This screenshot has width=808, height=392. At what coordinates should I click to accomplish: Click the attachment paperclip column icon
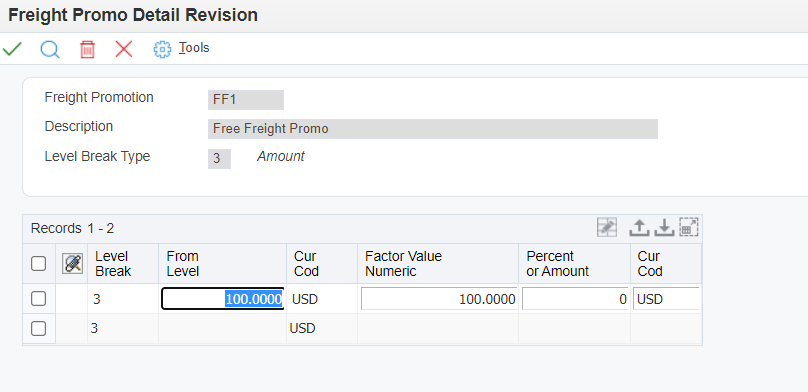click(x=72, y=264)
